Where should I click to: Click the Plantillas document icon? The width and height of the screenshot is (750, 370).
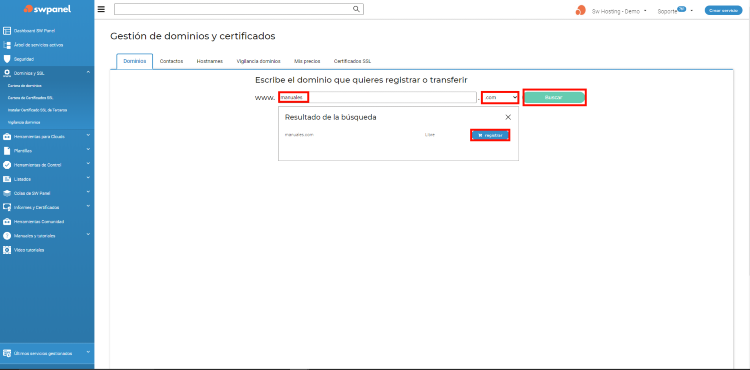point(7,151)
